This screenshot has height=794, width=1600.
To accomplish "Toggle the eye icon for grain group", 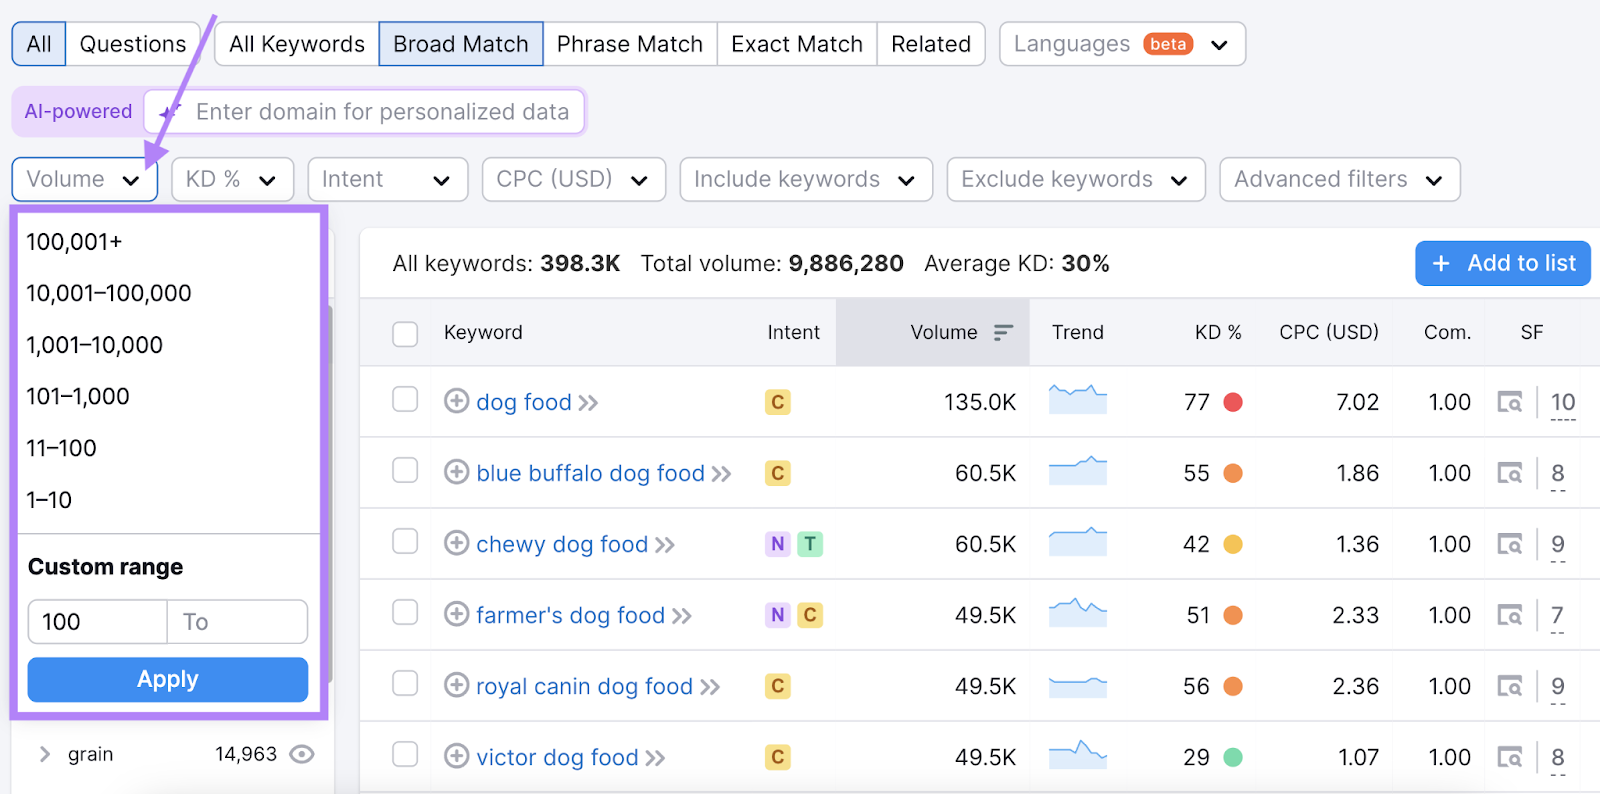I will 301,754.
